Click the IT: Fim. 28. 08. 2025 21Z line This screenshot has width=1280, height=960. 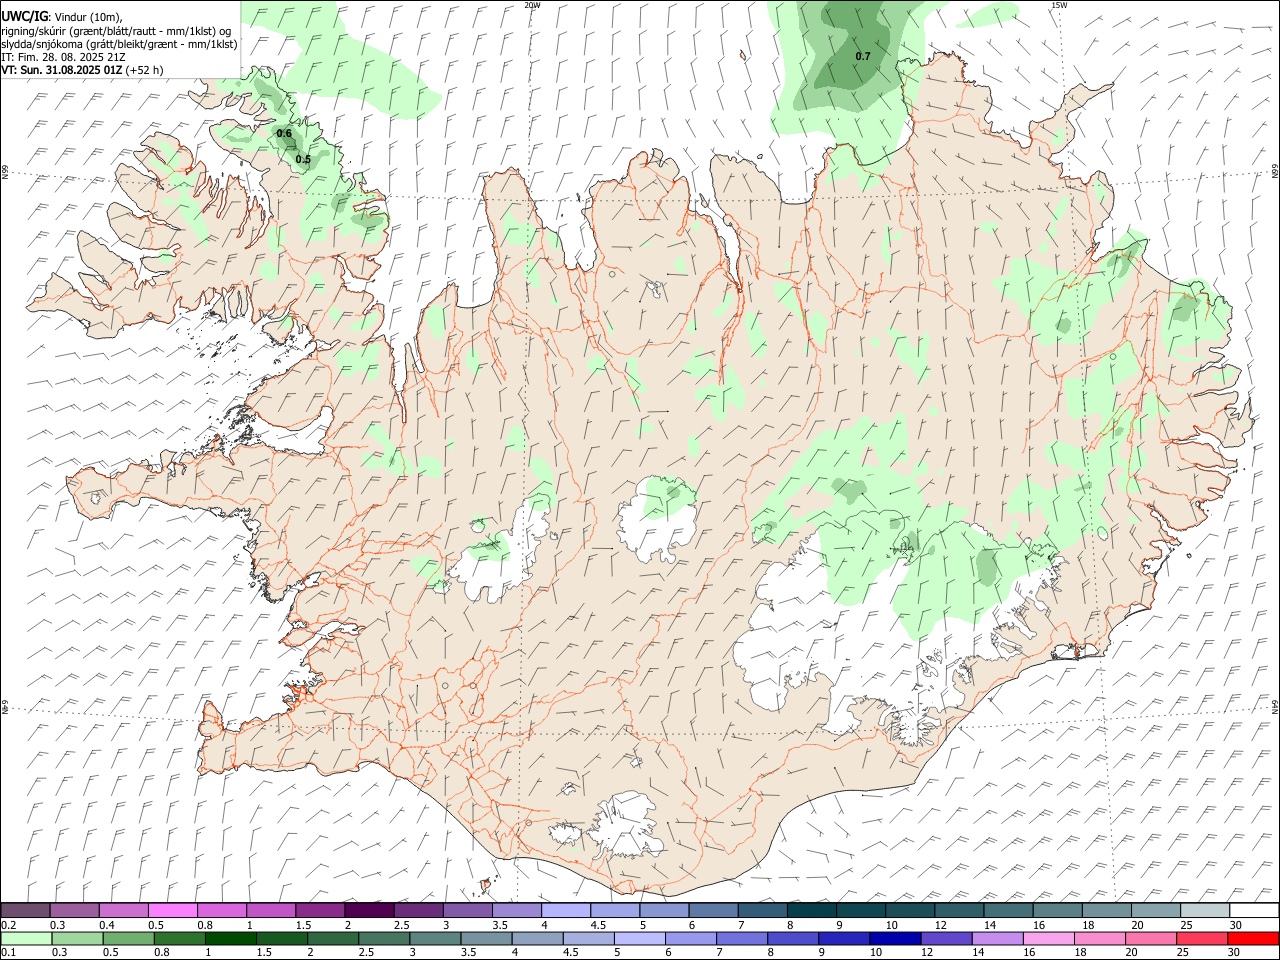coord(63,57)
